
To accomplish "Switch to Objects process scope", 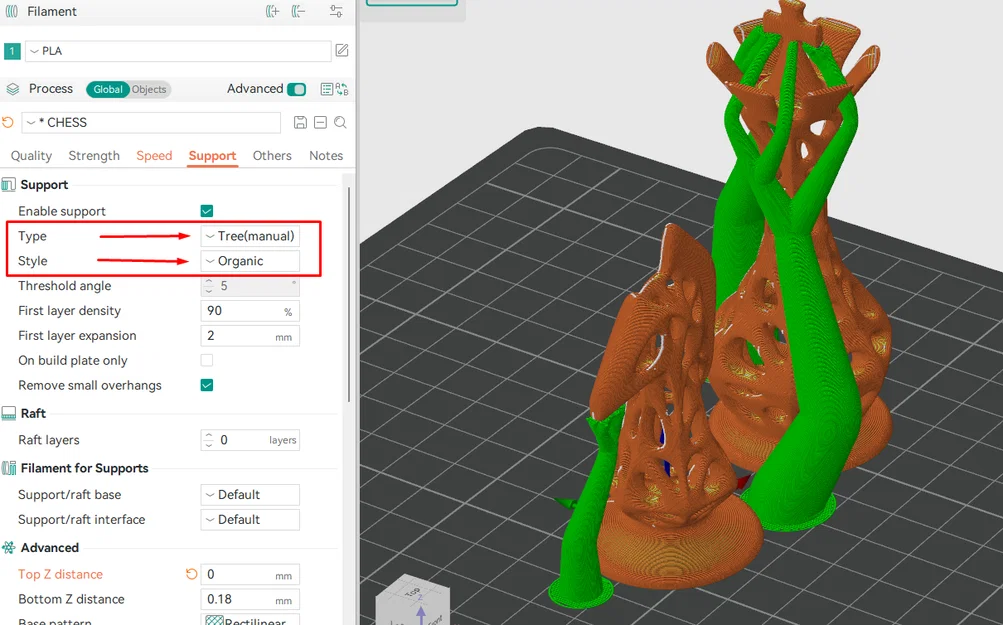I will pyautogui.click(x=148, y=89).
